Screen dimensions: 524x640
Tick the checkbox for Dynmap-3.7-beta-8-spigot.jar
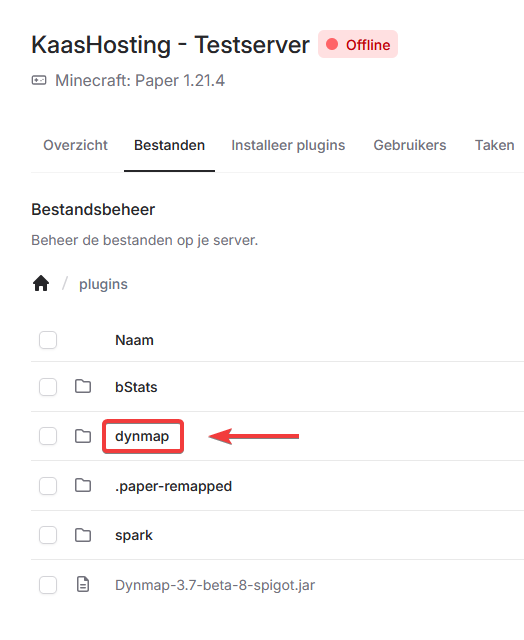click(x=48, y=585)
